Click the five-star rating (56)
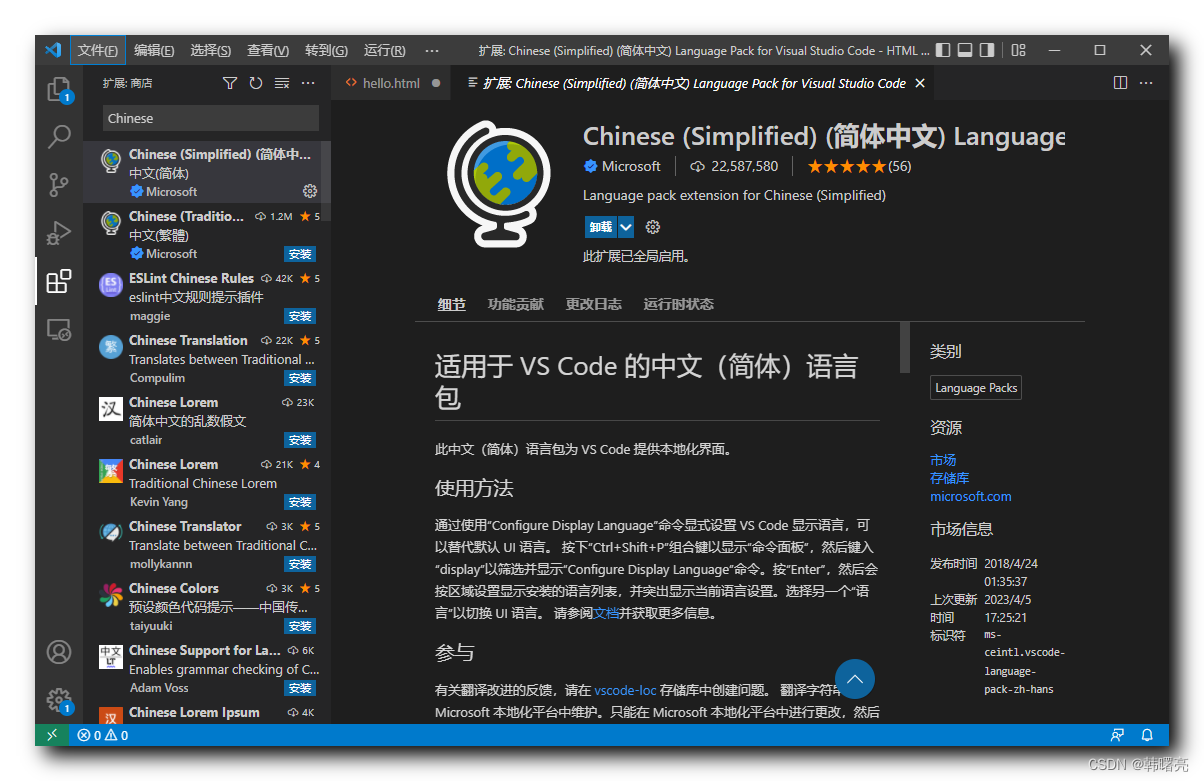The width and height of the screenshot is (1204, 781). pos(859,166)
